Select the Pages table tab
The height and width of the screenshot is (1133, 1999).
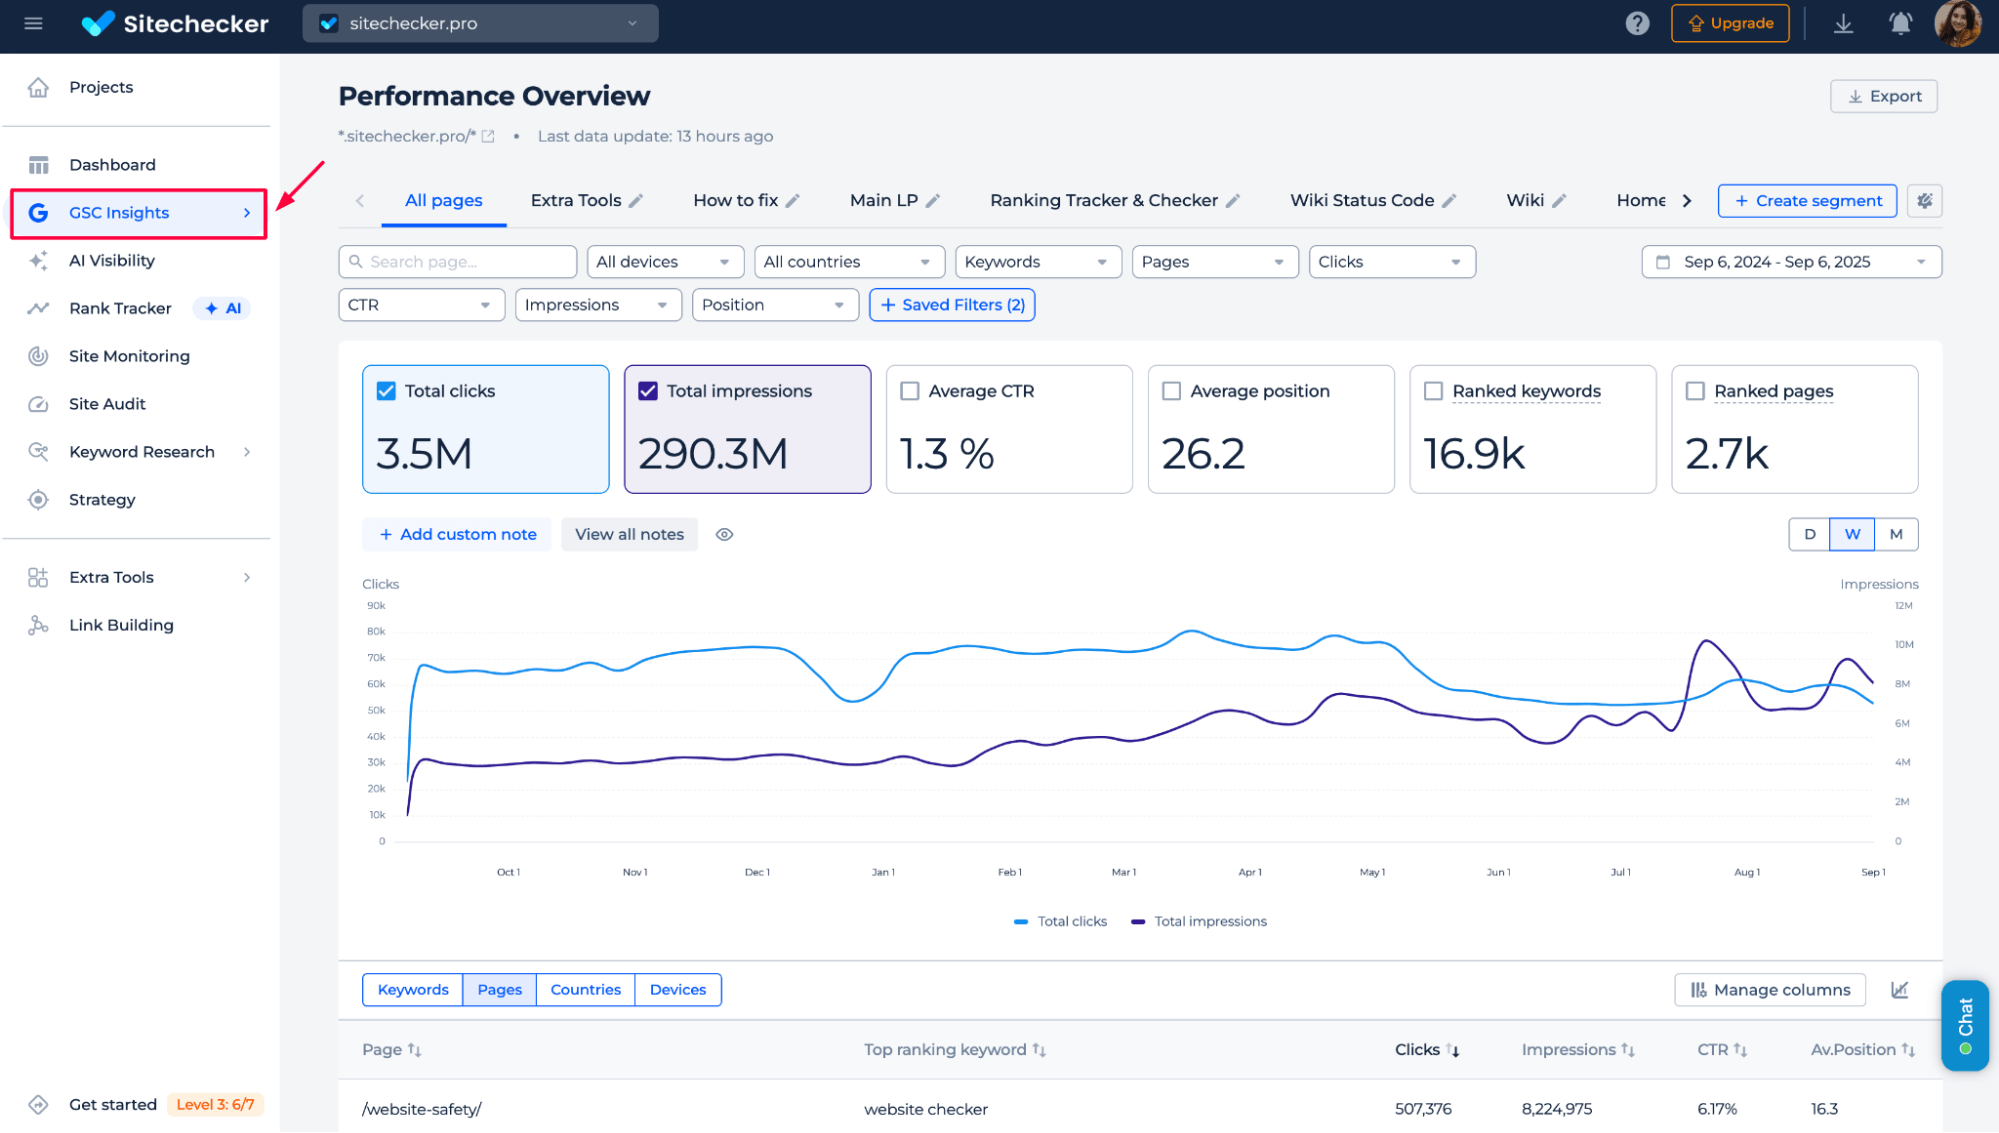pos(500,990)
